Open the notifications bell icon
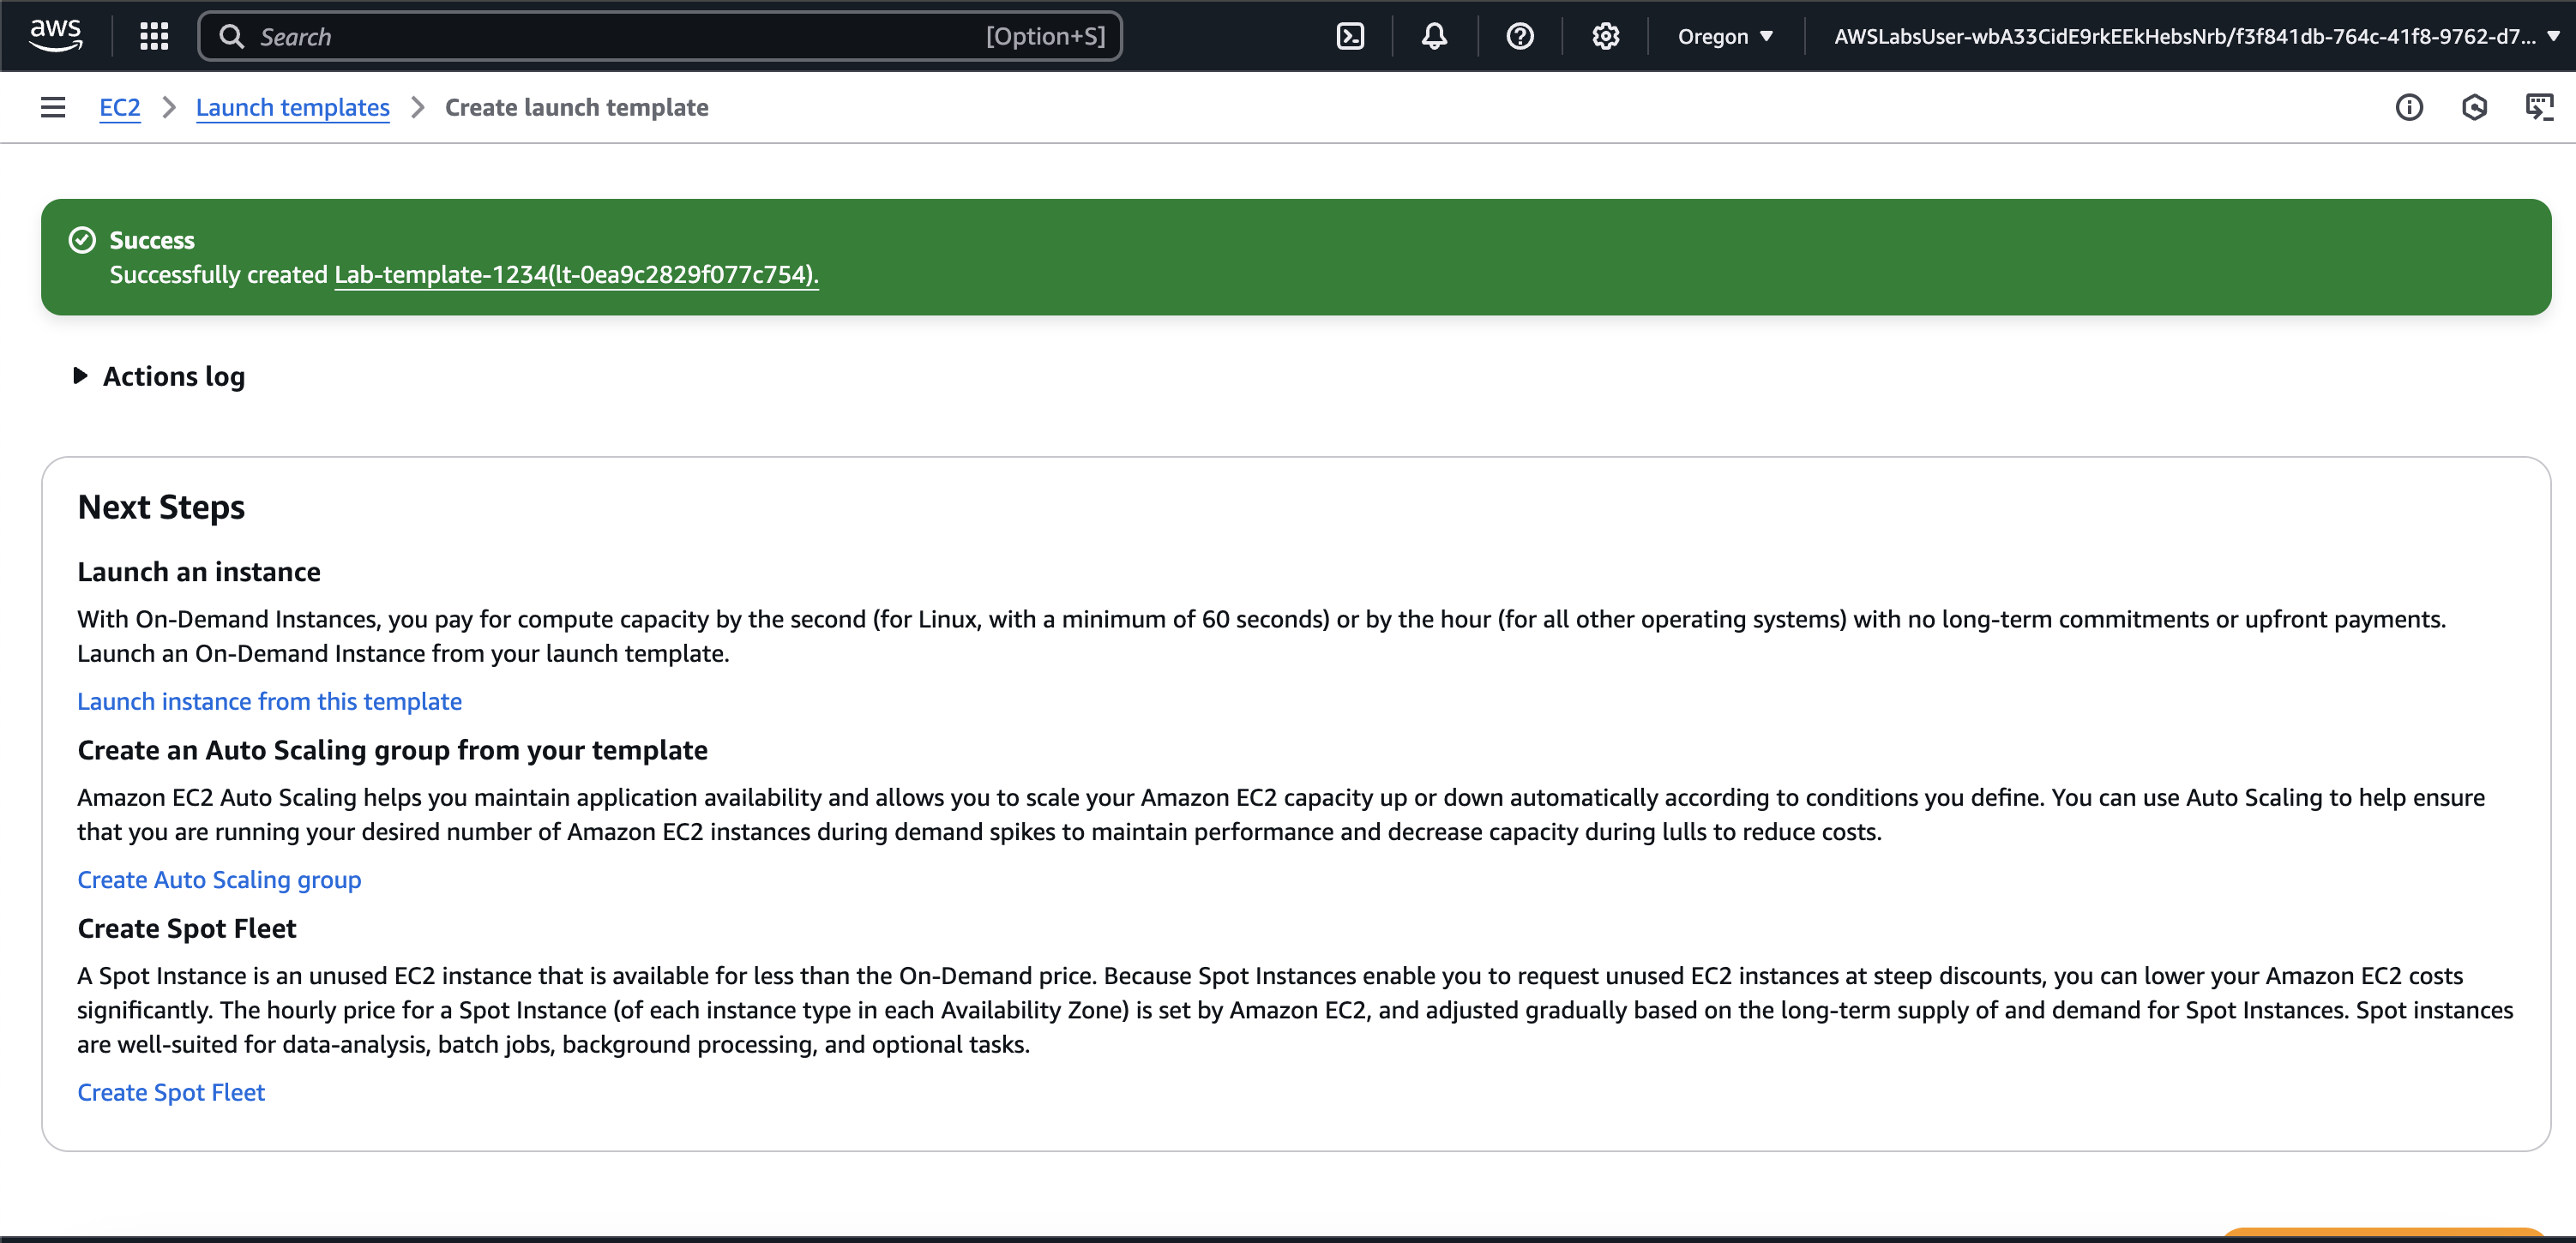2576x1243 pixels. [x=1434, y=36]
